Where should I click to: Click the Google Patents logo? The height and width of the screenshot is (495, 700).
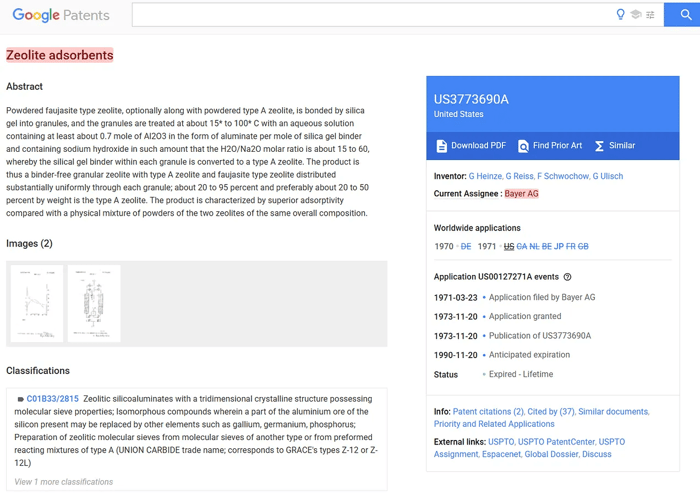[x=61, y=15]
